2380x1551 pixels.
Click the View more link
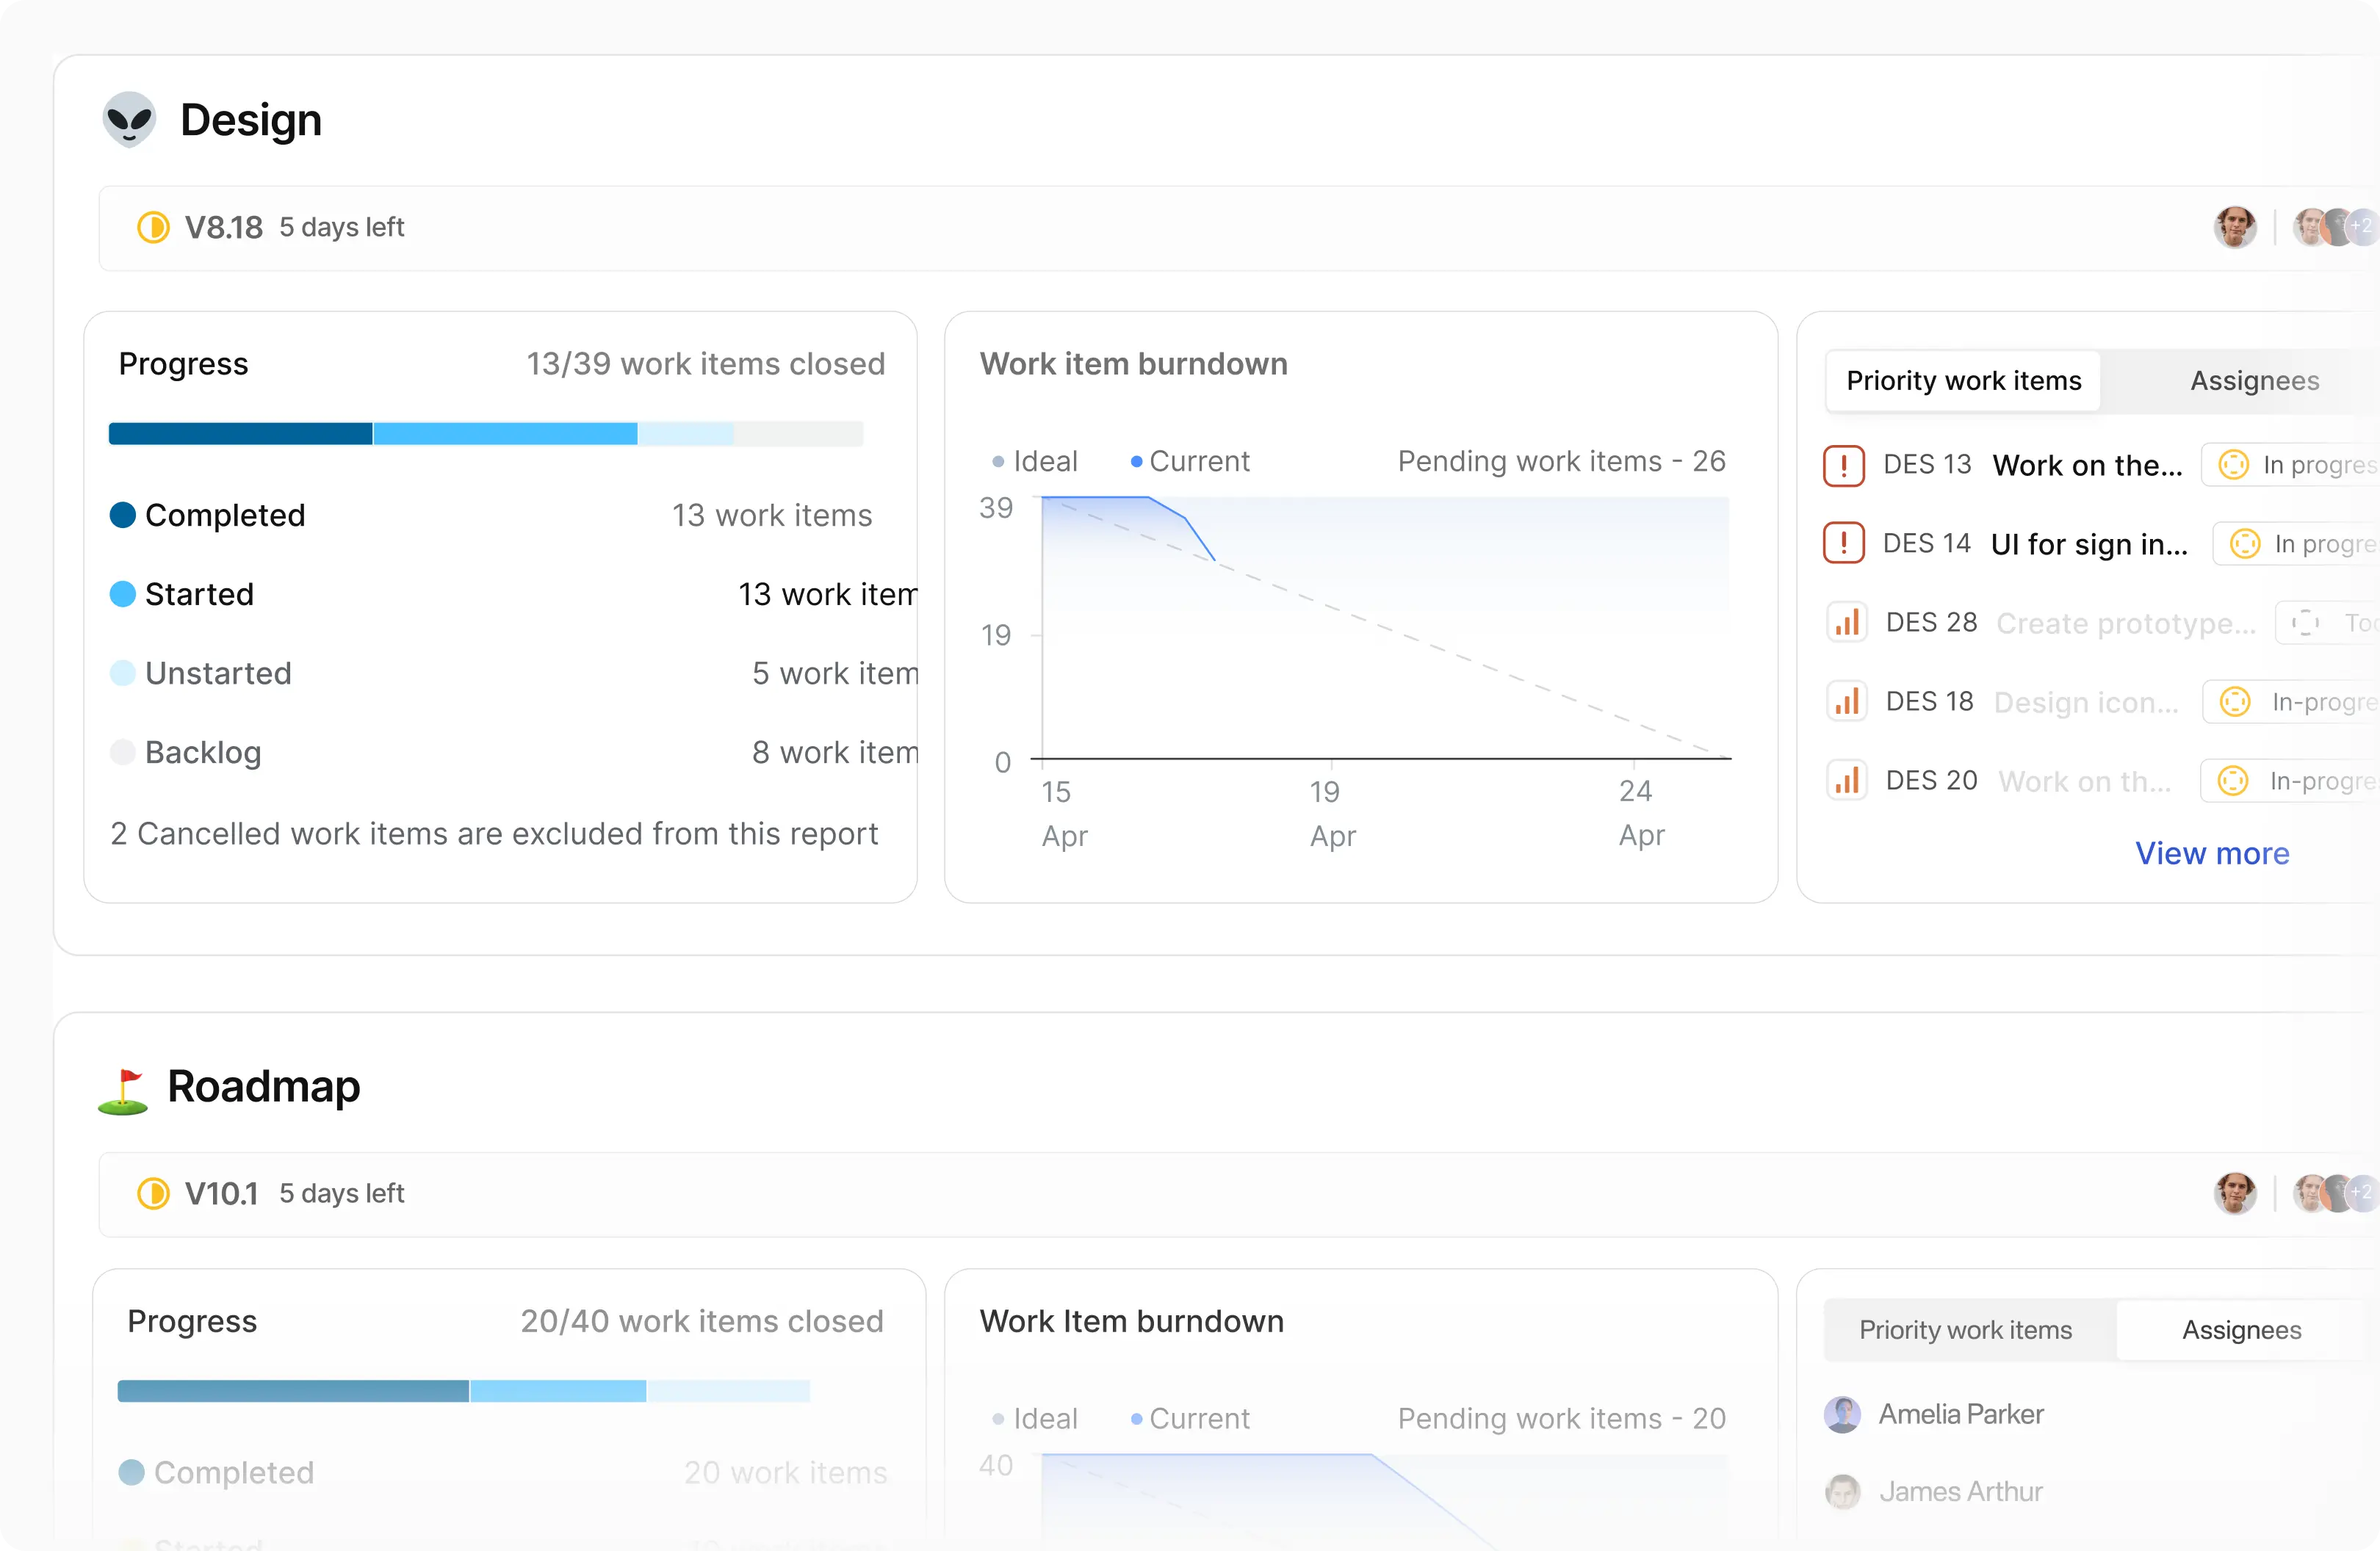pyautogui.click(x=2212, y=854)
